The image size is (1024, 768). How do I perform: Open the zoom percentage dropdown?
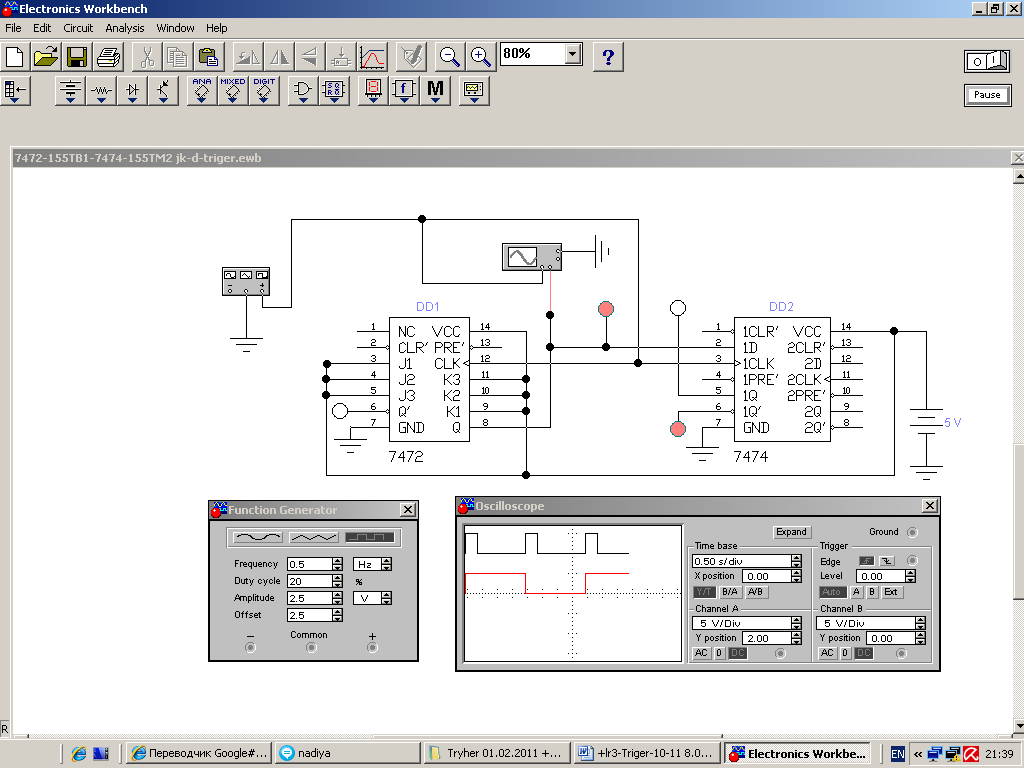[x=573, y=54]
